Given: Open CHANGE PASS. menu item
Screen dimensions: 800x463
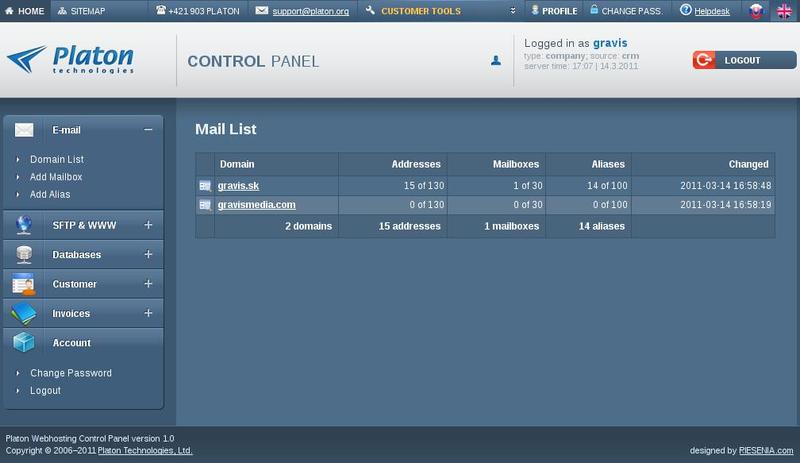Looking at the screenshot, I should [632, 11].
